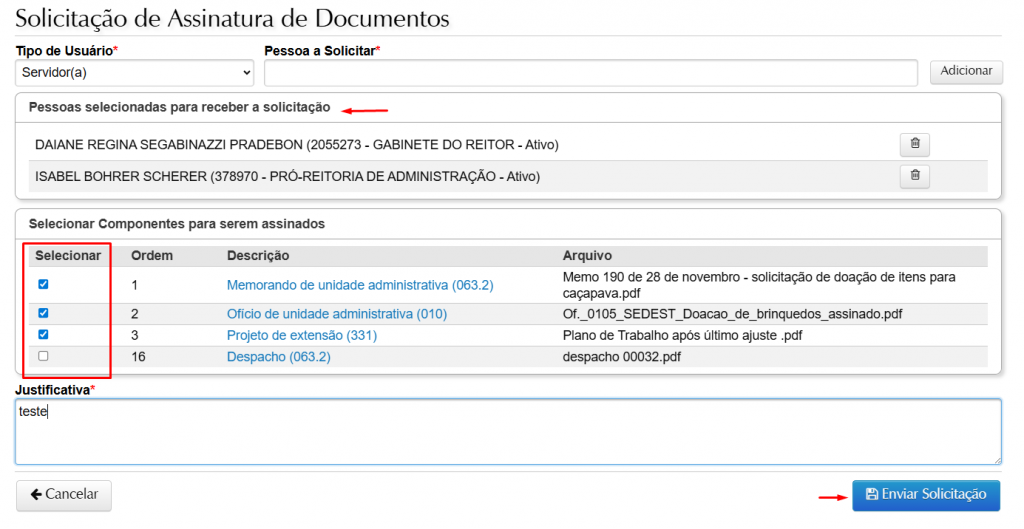
Task: Click the Enviar Solicitação button
Action: click(925, 495)
